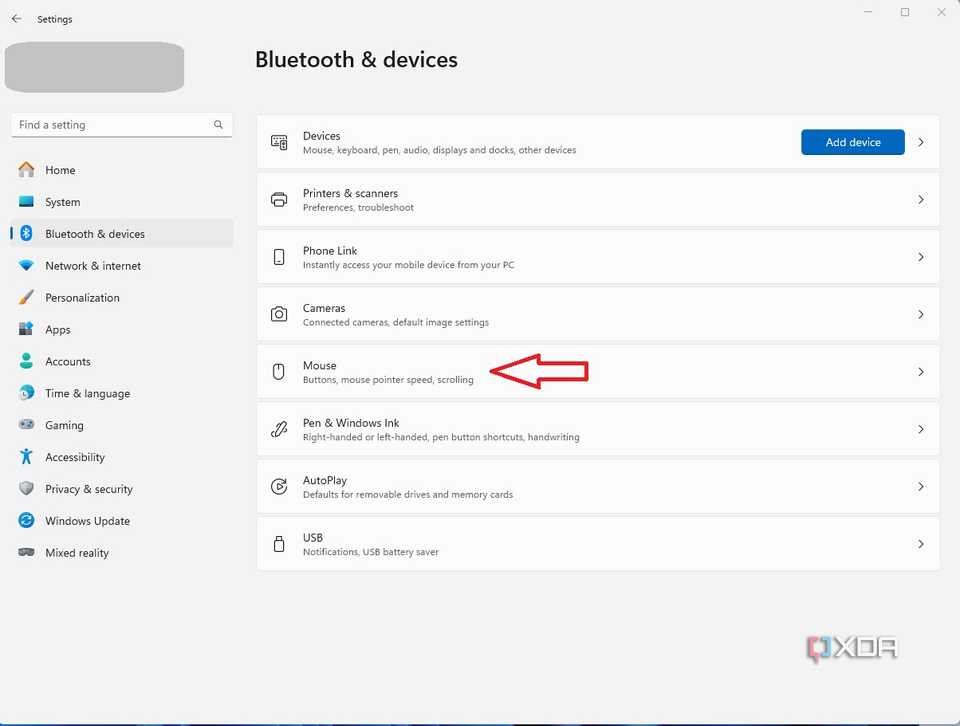Click "Buttons, mouse pointer speed, scrolling" text
Viewport: 960px width, 726px height.
(388, 380)
